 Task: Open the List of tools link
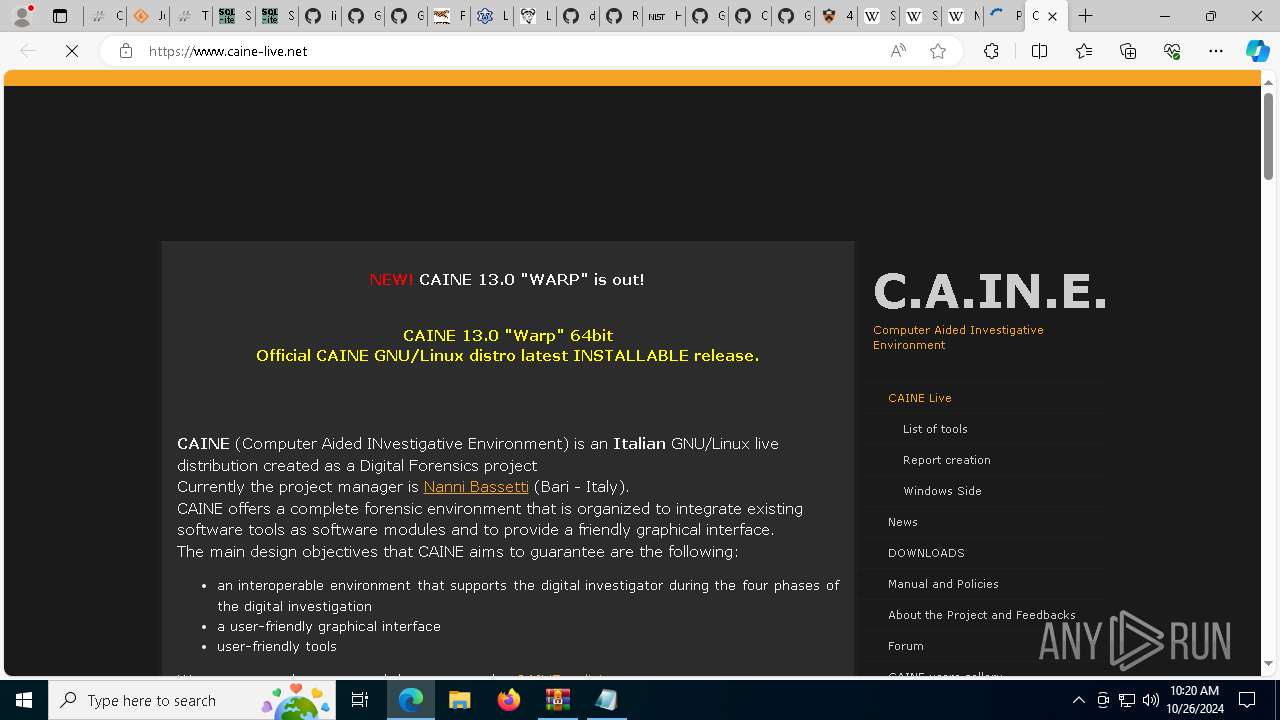coord(935,429)
